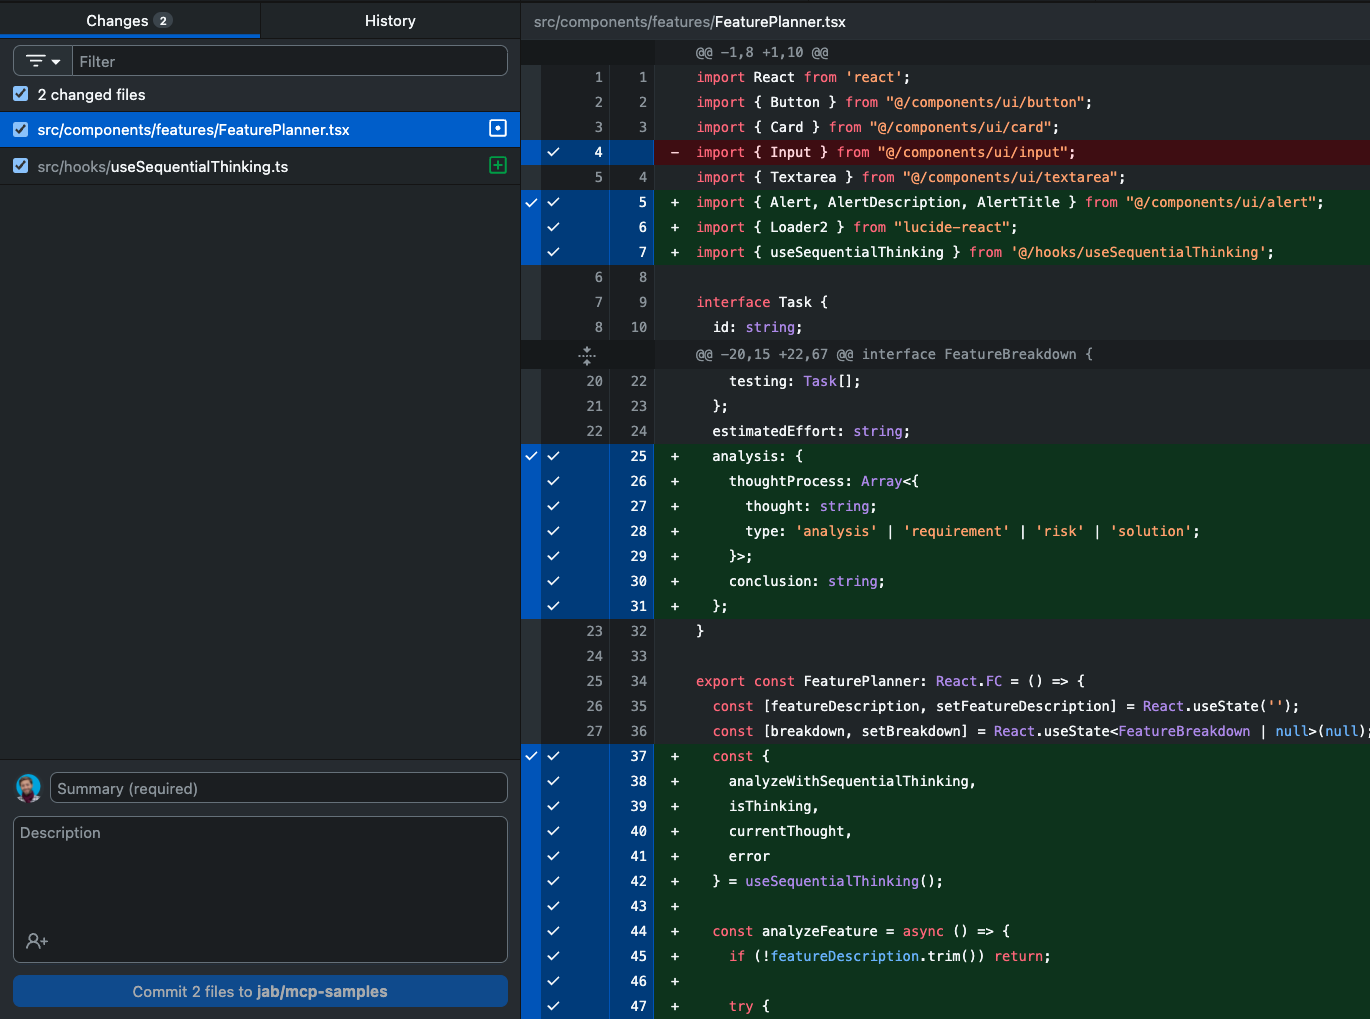The image size is (1370, 1019).
Task: Toggle the hunk checkmark at line 25
Action: 531,456
